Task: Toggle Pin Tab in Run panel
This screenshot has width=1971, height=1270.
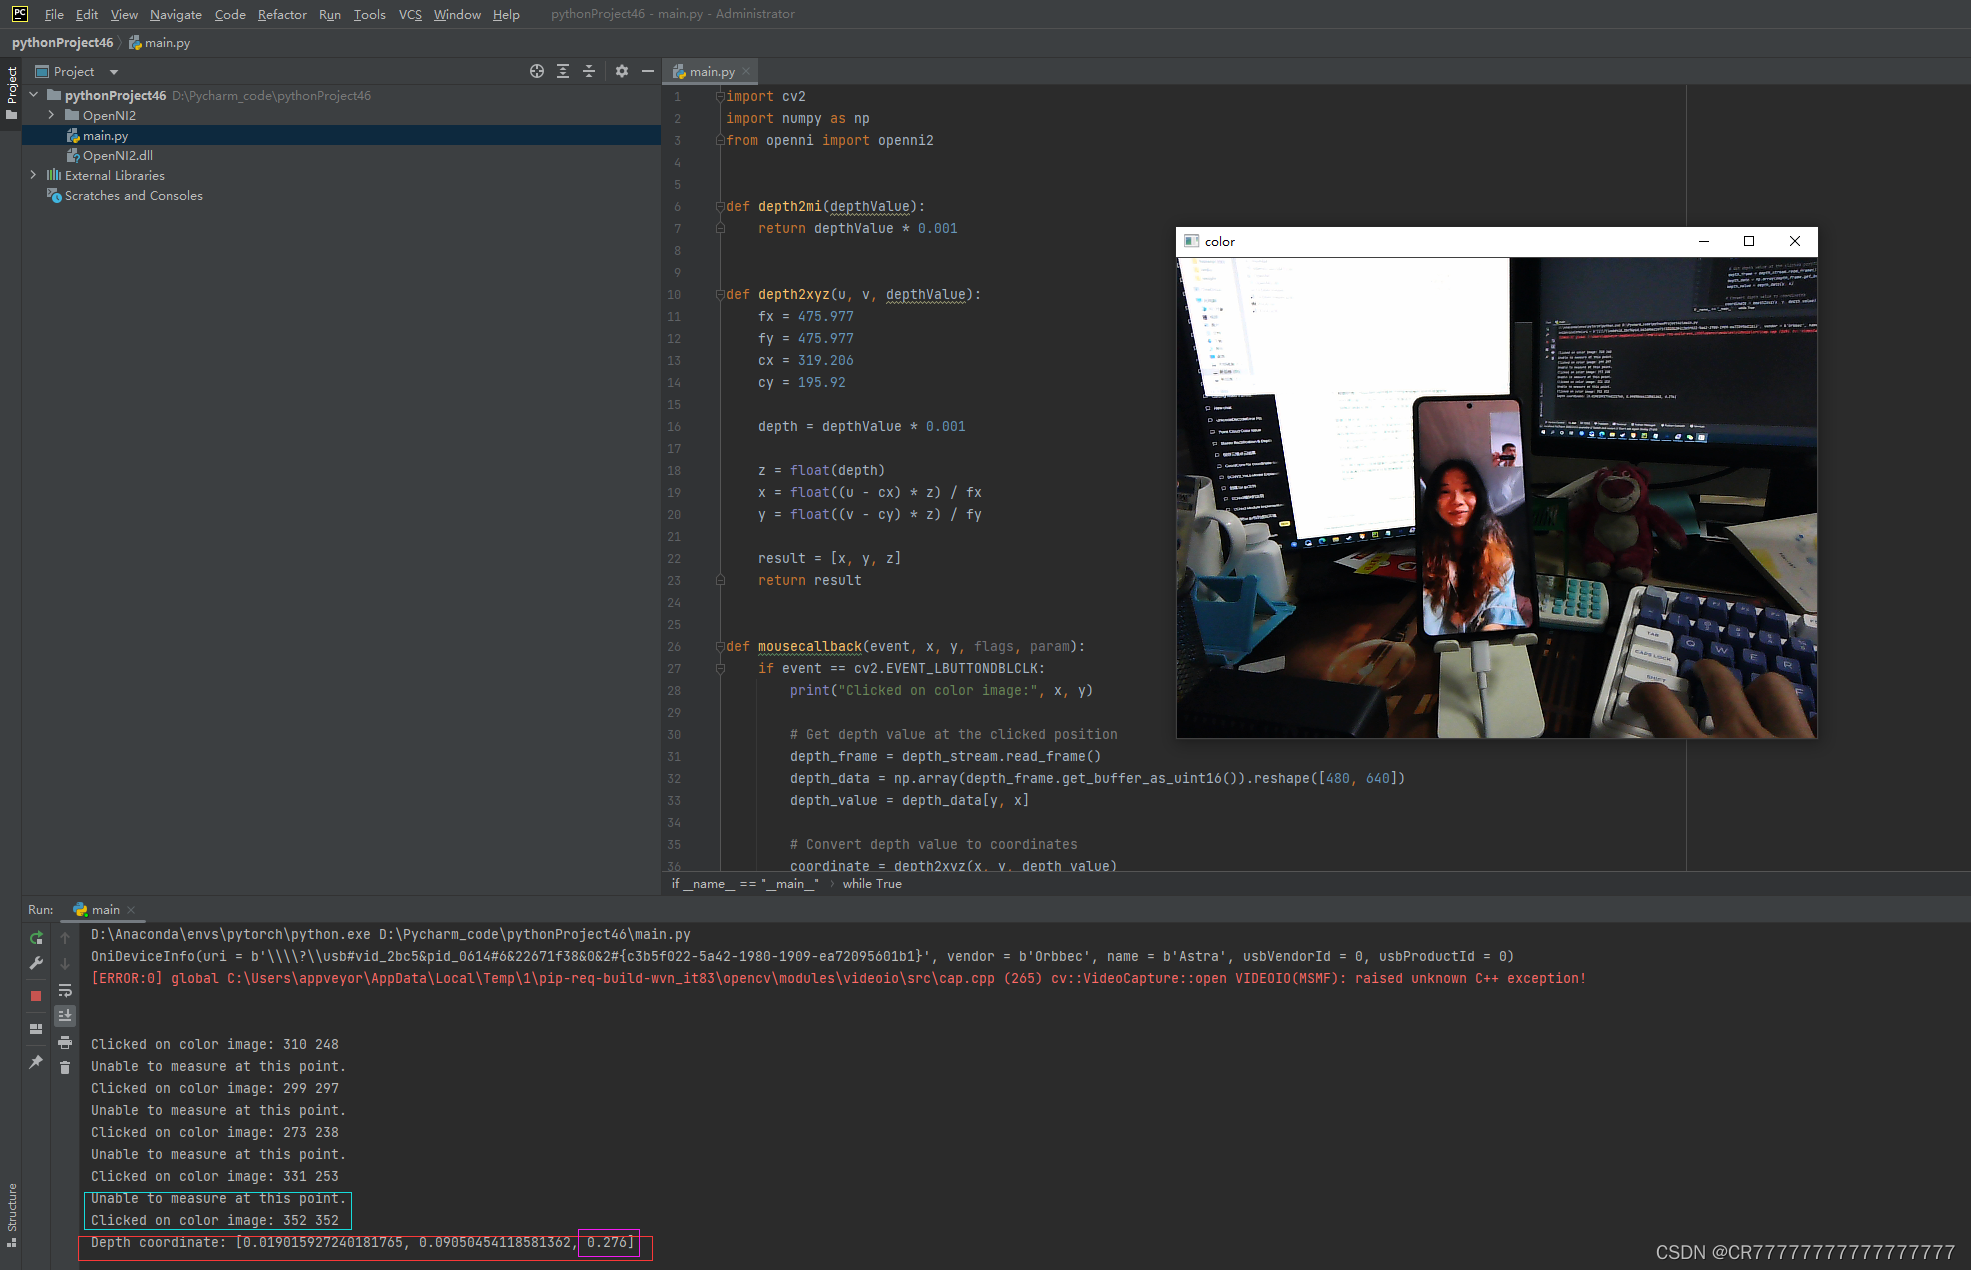Action: click(x=36, y=1061)
